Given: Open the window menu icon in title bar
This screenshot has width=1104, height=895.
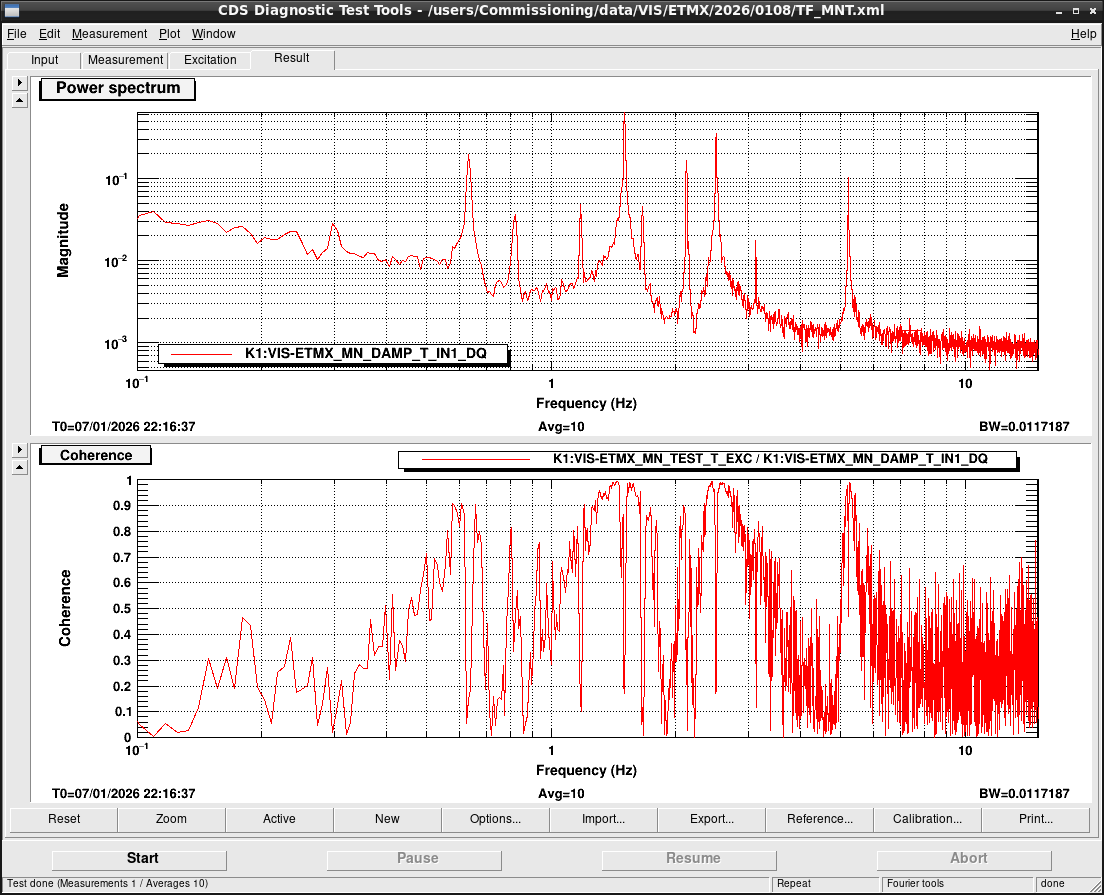Looking at the screenshot, I should click(11, 10).
